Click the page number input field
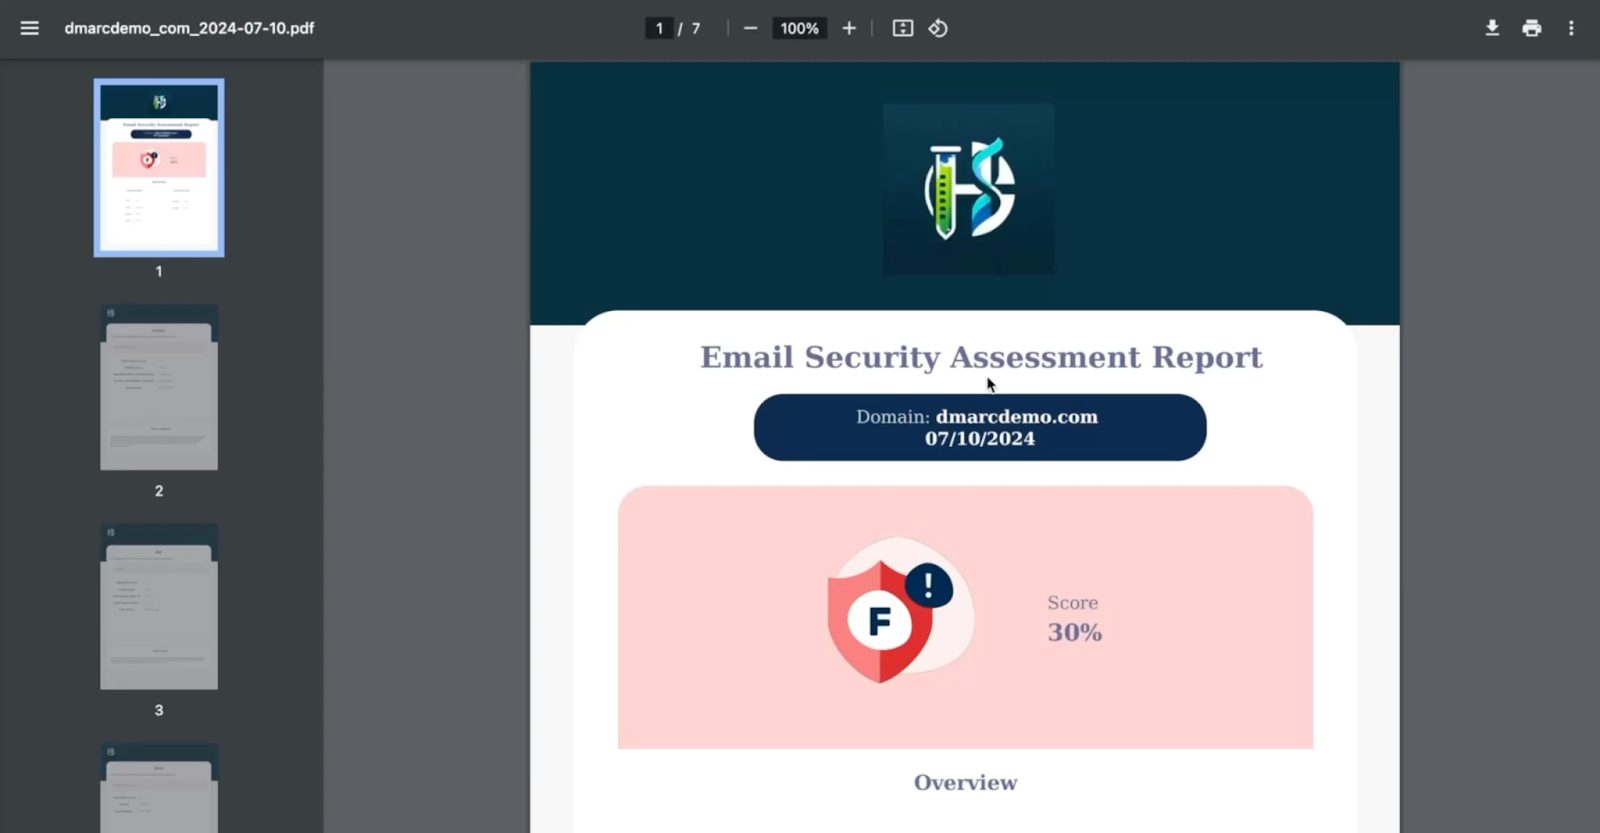This screenshot has height=833, width=1600. [659, 28]
